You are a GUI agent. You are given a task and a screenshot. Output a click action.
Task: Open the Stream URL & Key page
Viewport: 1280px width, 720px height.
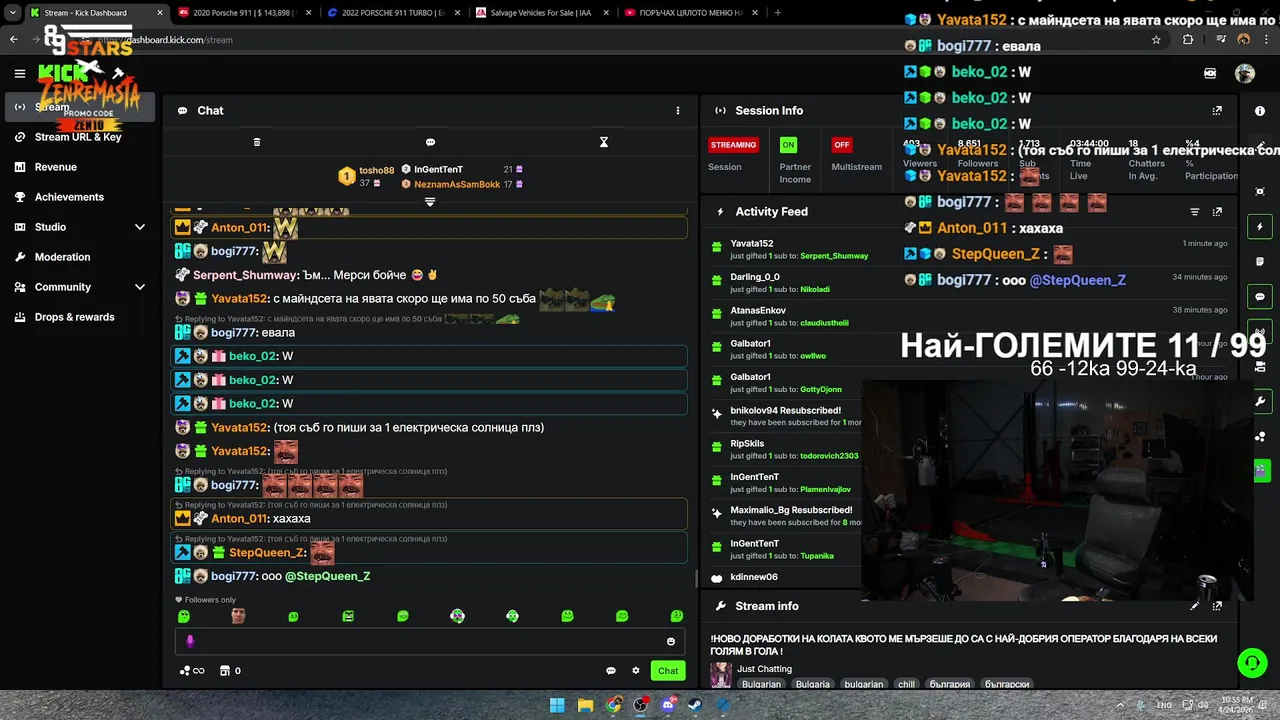pos(78,137)
